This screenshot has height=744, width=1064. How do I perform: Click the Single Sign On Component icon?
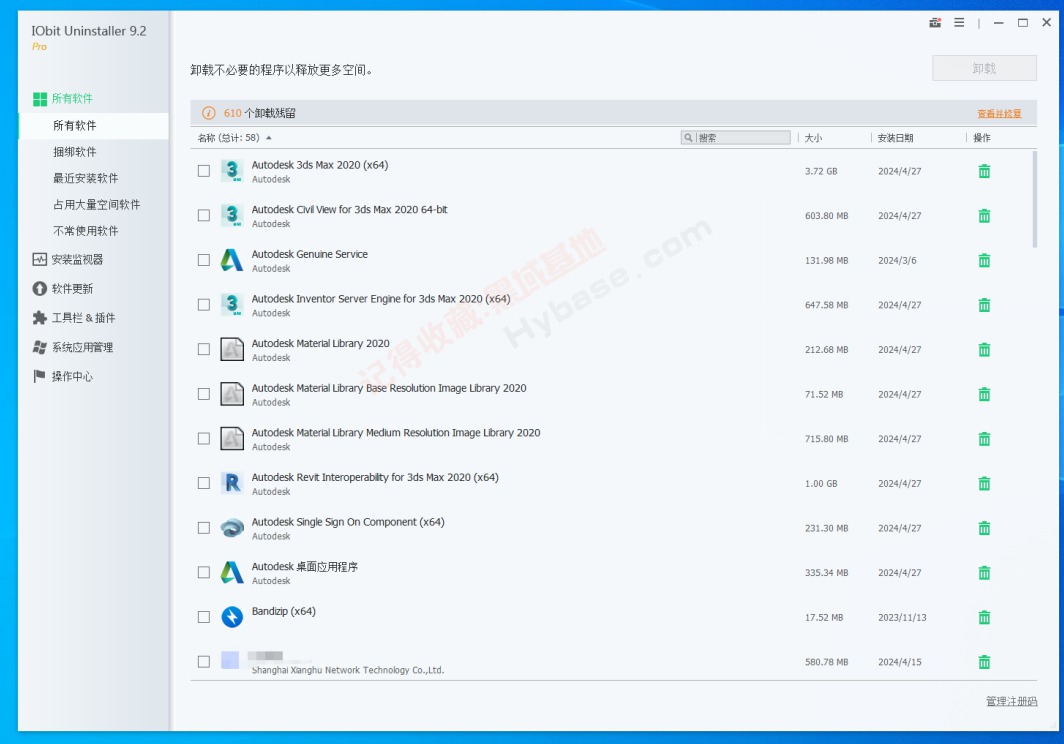(232, 527)
